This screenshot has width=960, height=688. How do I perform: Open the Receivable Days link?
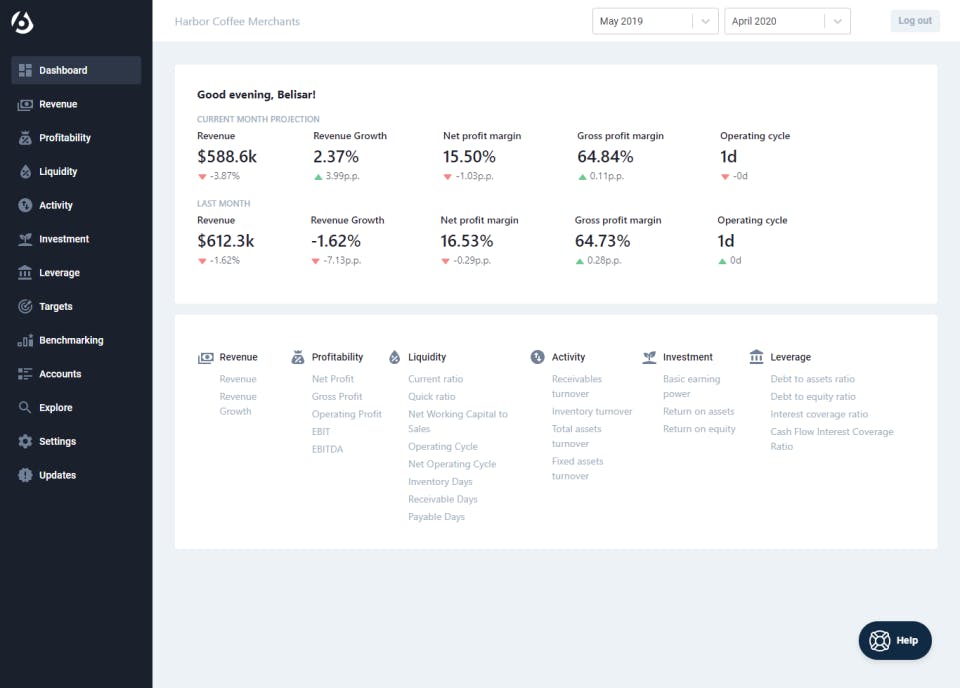pos(443,499)
